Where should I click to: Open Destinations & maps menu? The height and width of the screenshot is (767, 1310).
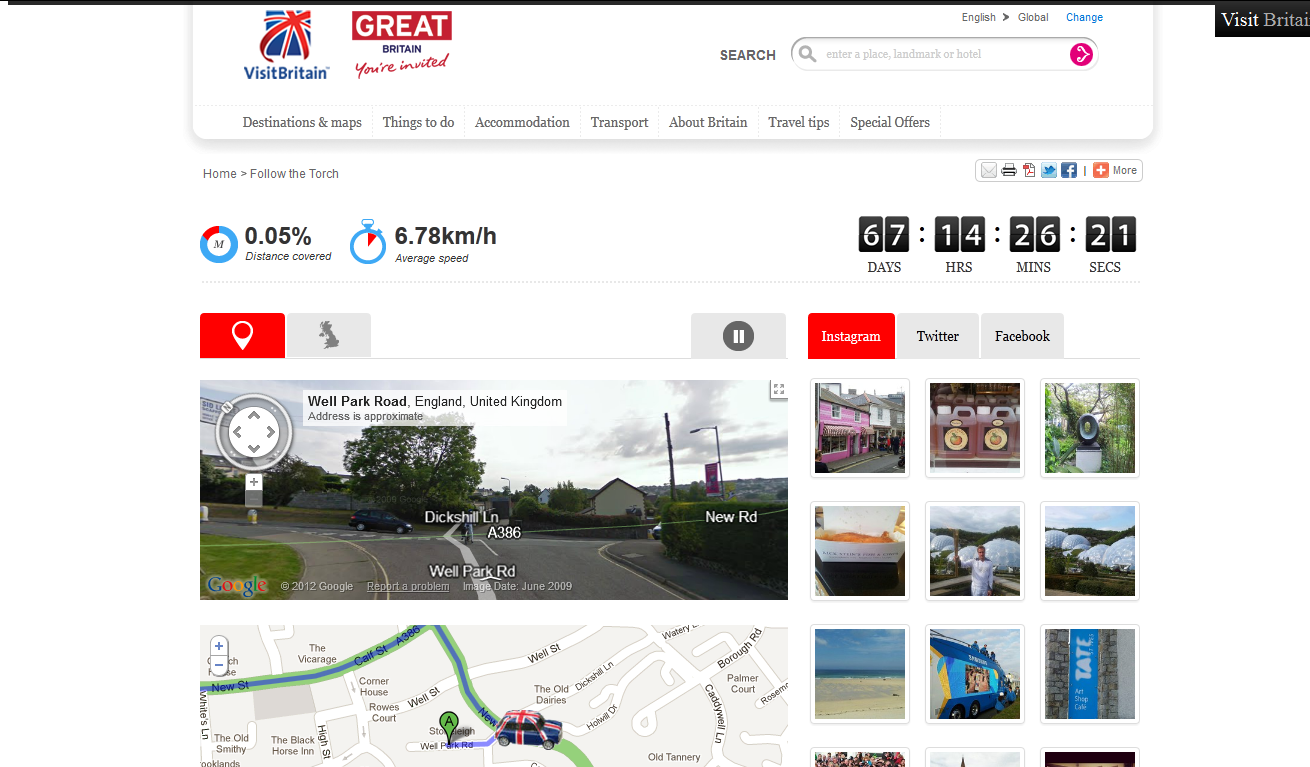302,122
